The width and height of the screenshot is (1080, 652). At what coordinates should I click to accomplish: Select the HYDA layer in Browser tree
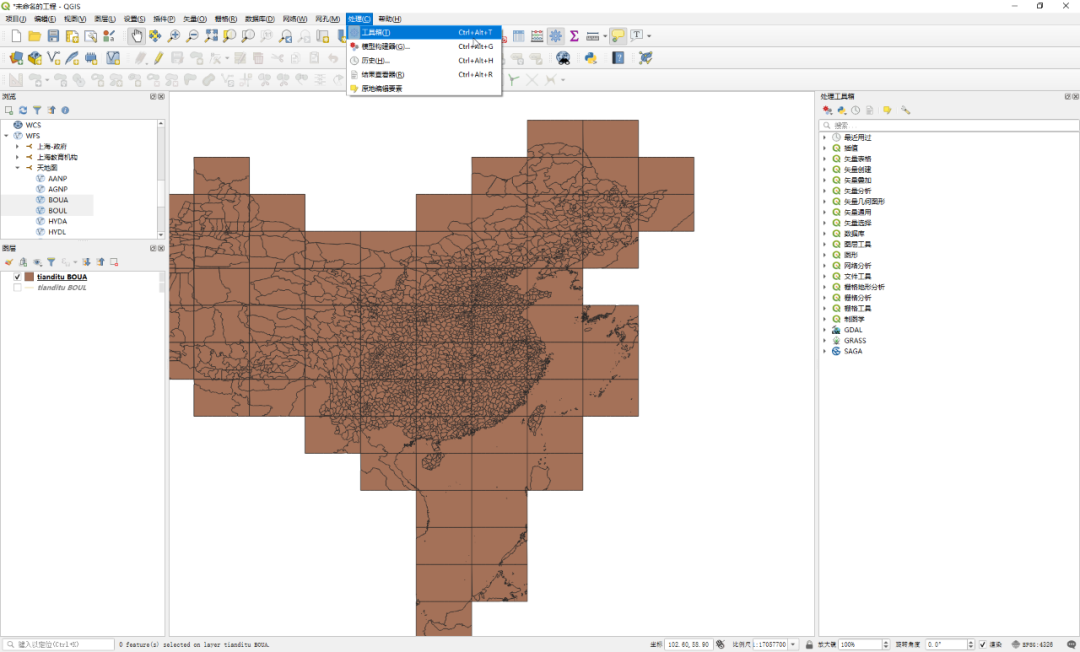coord(58,222)
